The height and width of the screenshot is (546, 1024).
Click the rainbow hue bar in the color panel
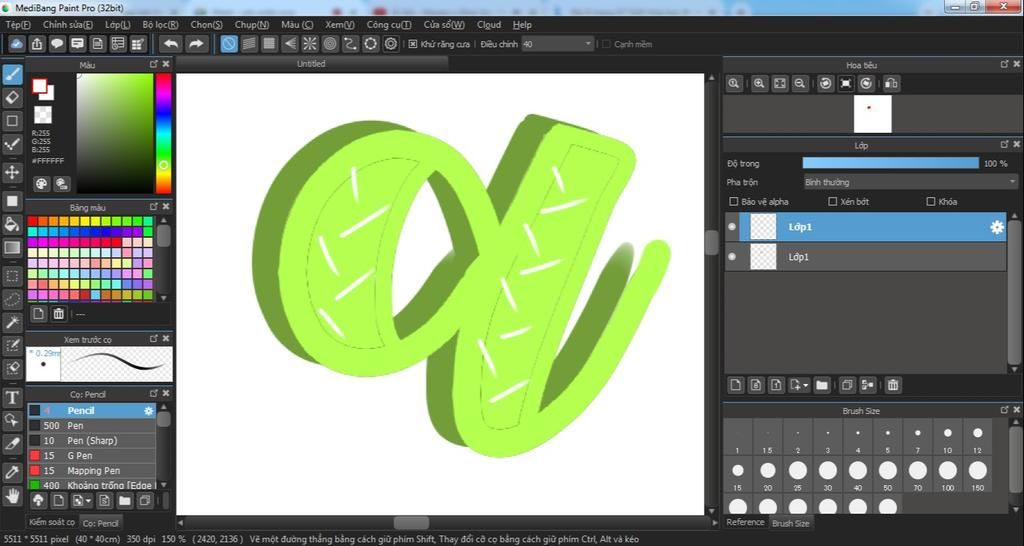coord(163,133)
